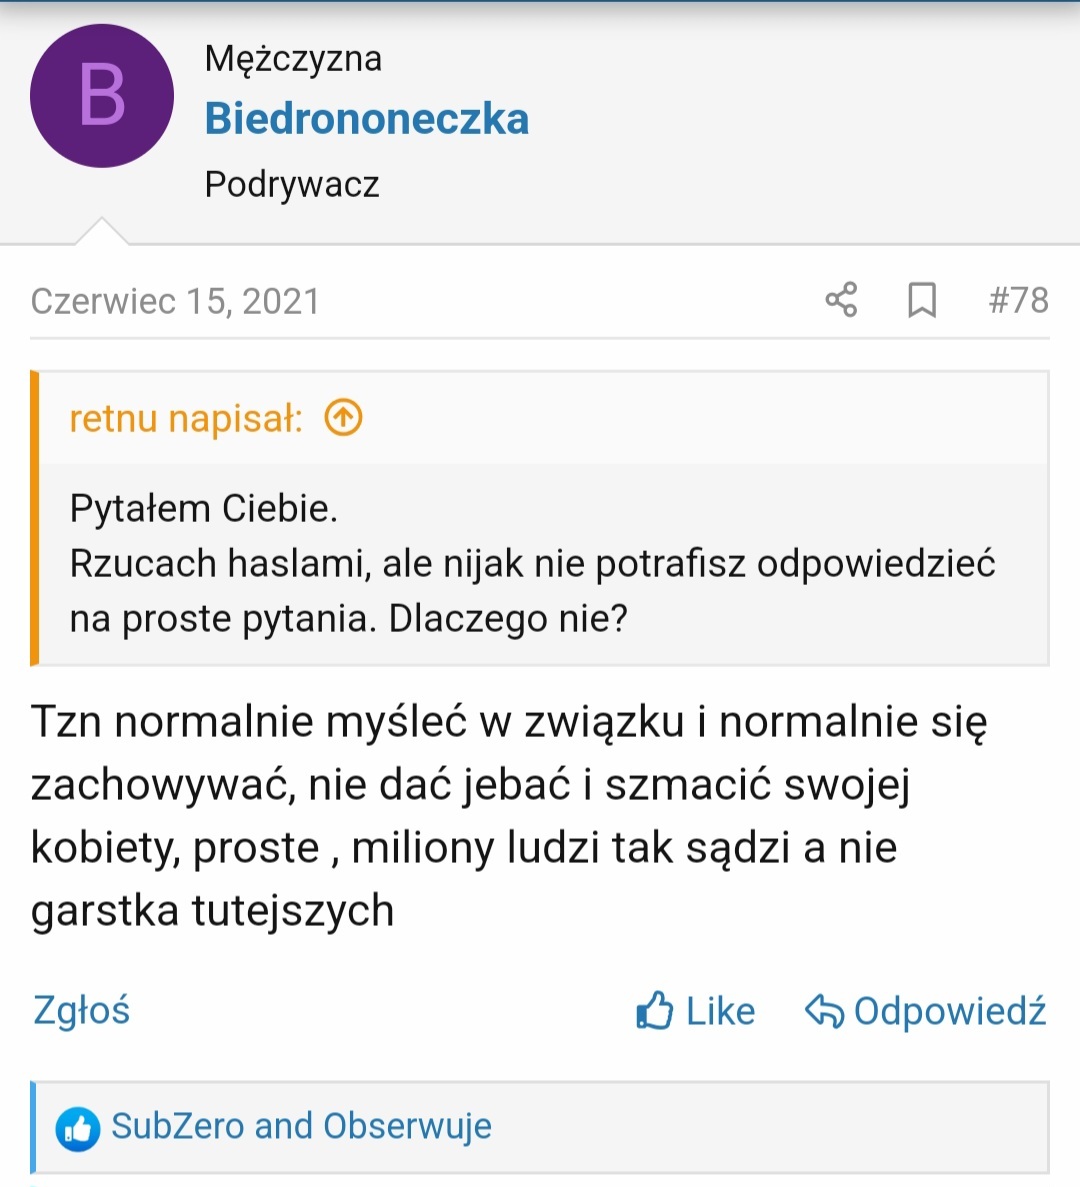Viewport: 1080px width, 1187px height.
Task: Click the Like text label
Action: (x=721, y=1011)
